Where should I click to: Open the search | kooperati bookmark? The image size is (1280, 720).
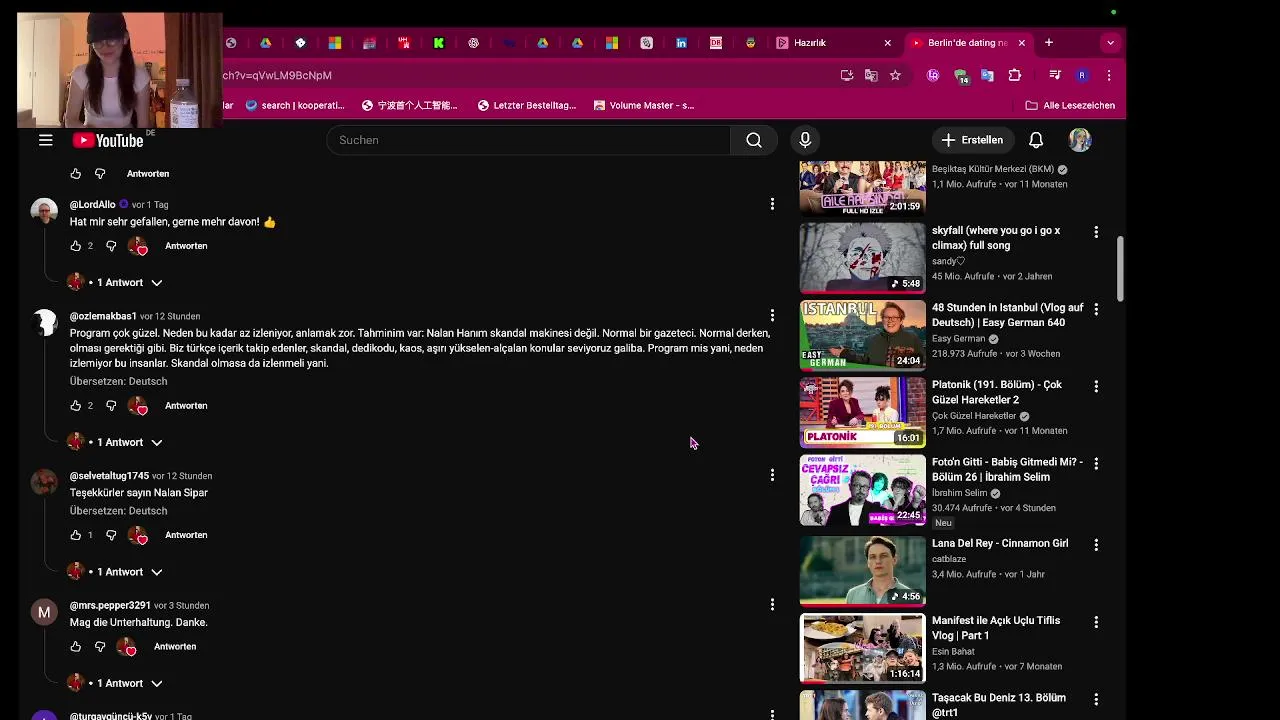[x=295, y=105]
